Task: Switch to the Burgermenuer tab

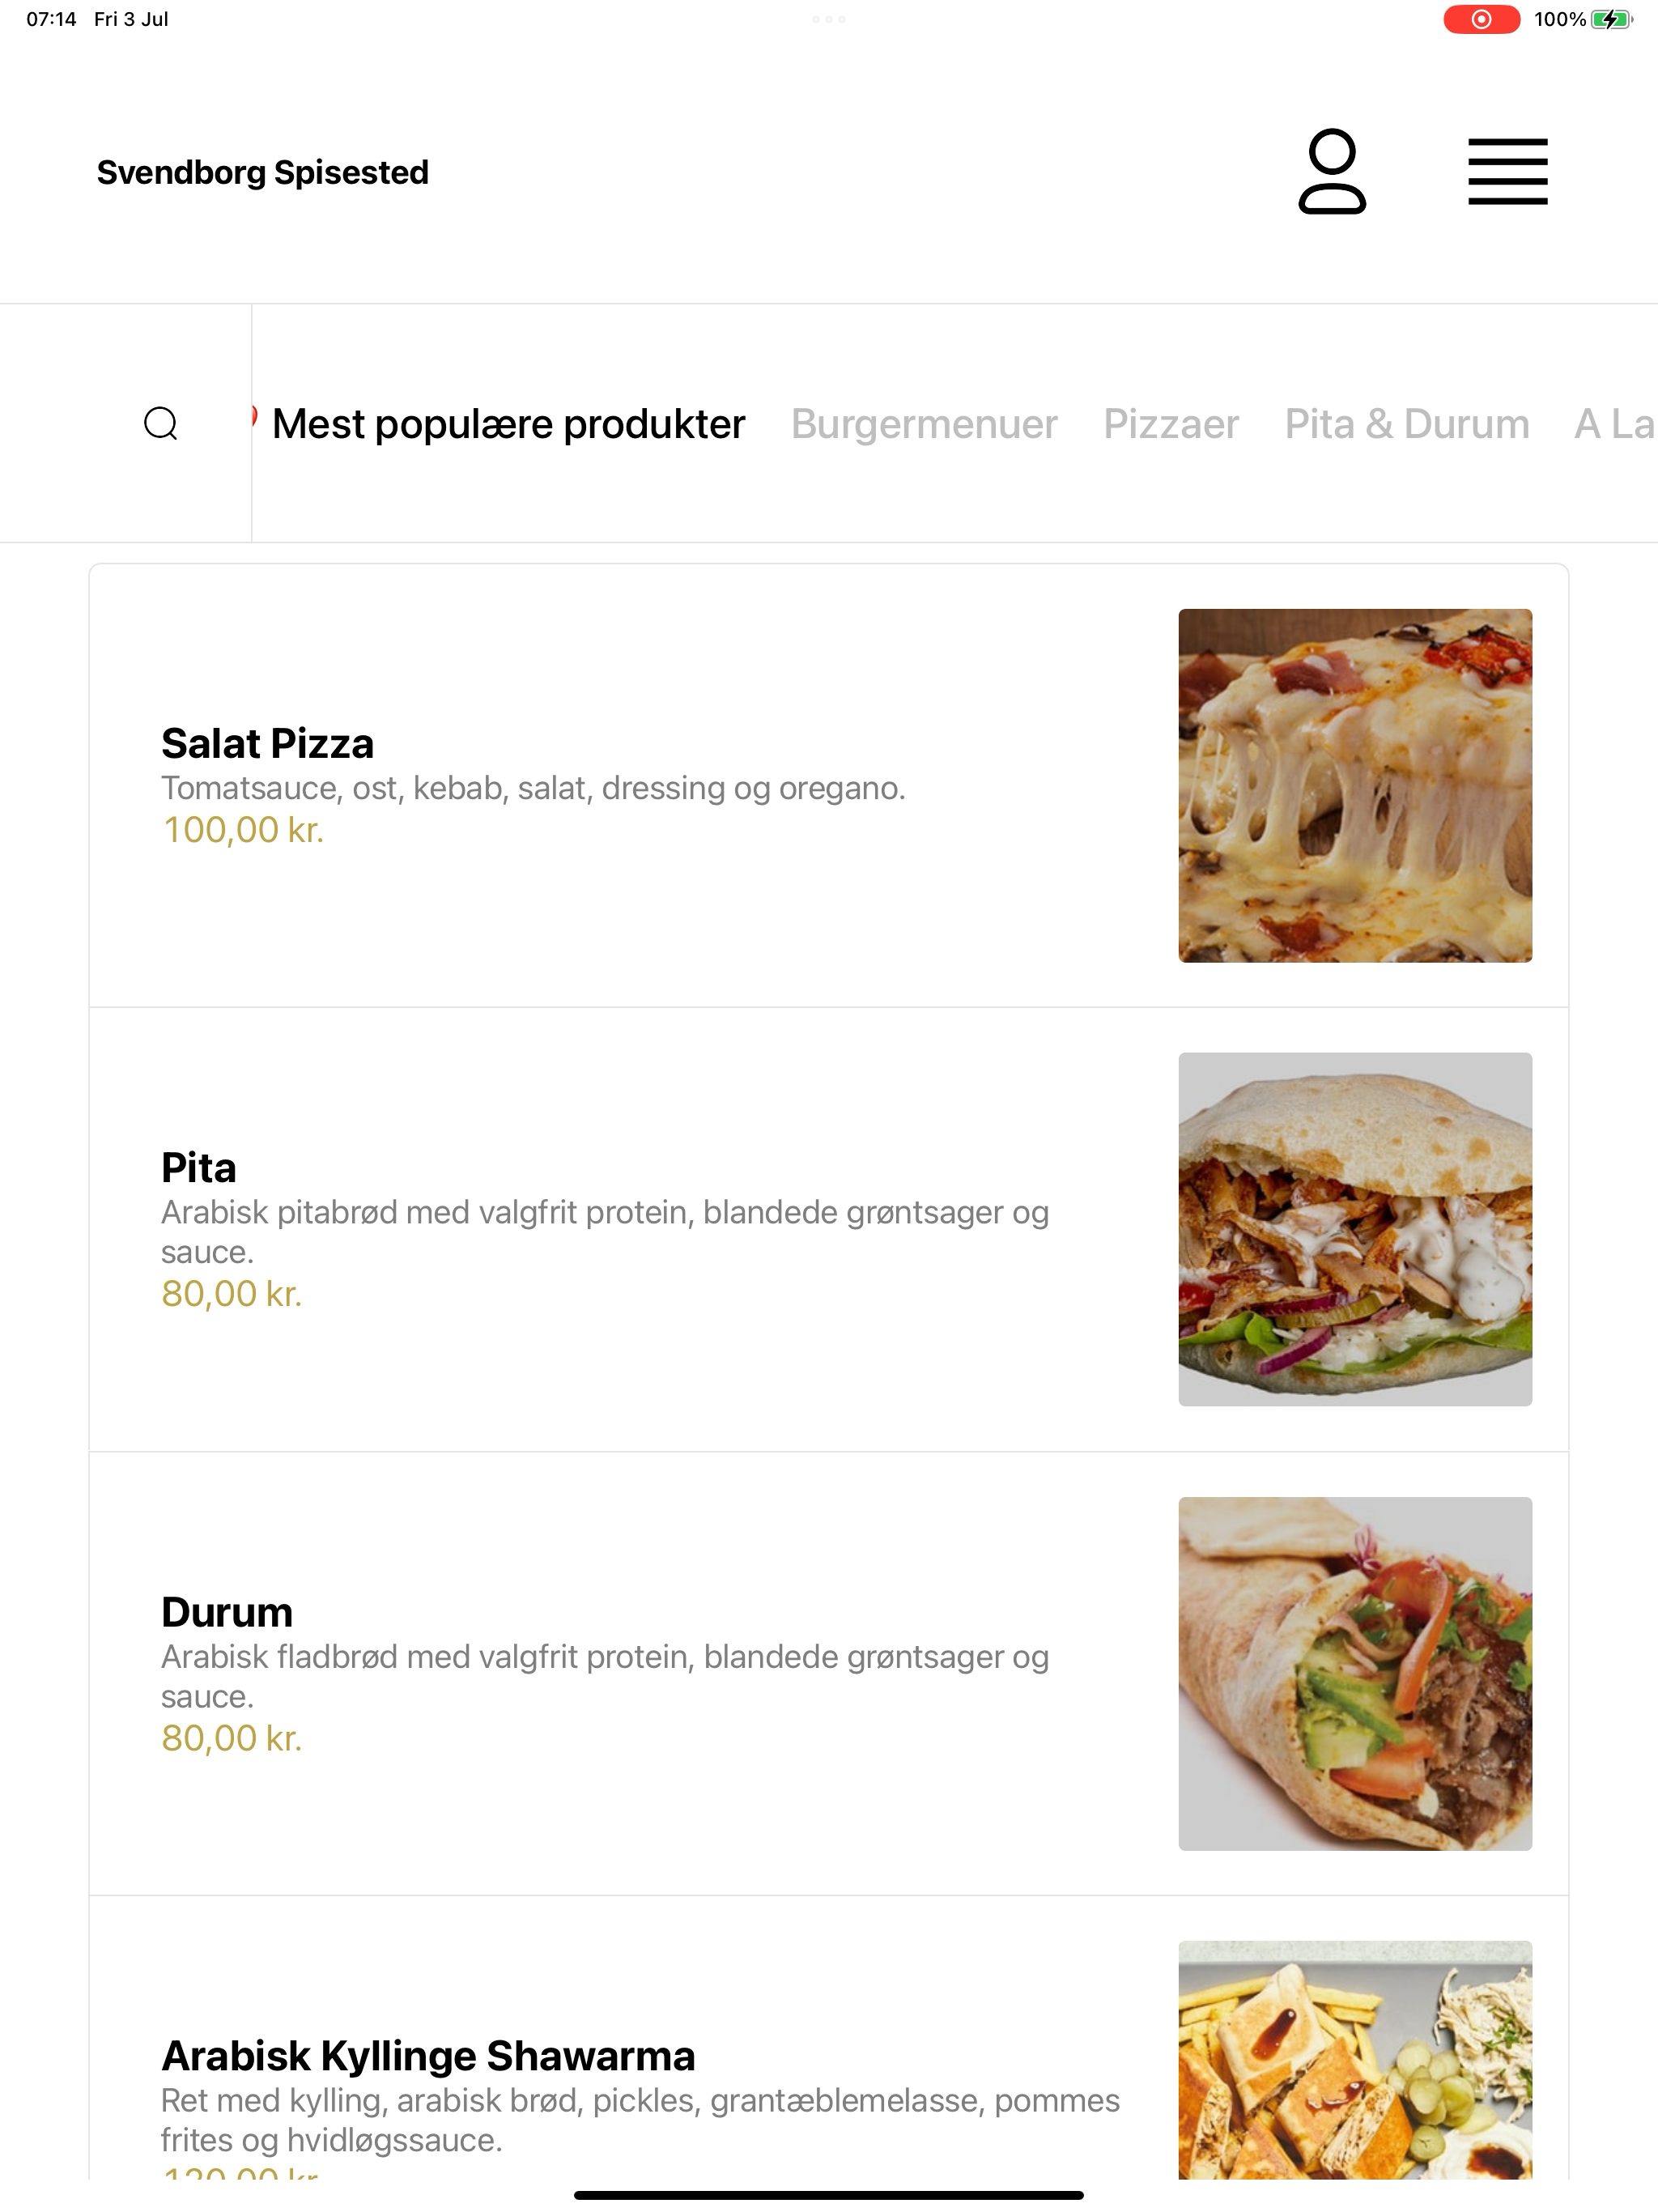Action: (x=924, y=424)
